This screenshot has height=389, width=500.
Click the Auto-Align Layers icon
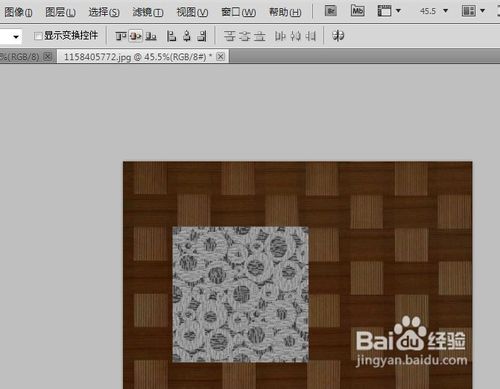point(338,35)
